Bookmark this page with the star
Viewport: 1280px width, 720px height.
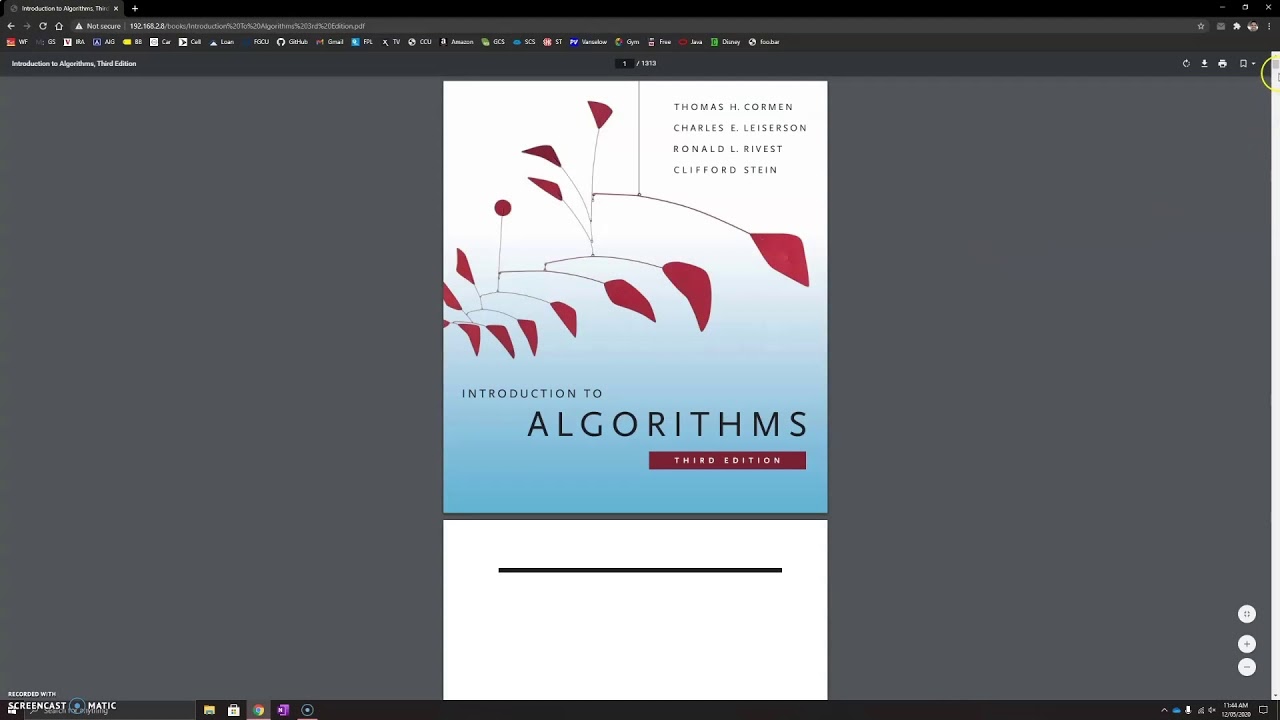(1201, 26)
